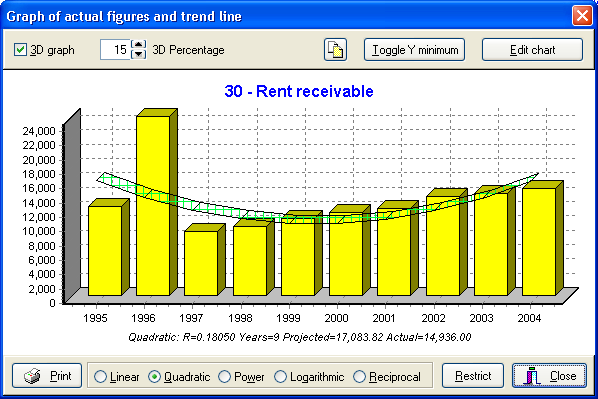Viewport: 598px width, 399px height.
Task: Click the window title 'Graph of actual figures and trend line'
Action: point(124,16)
